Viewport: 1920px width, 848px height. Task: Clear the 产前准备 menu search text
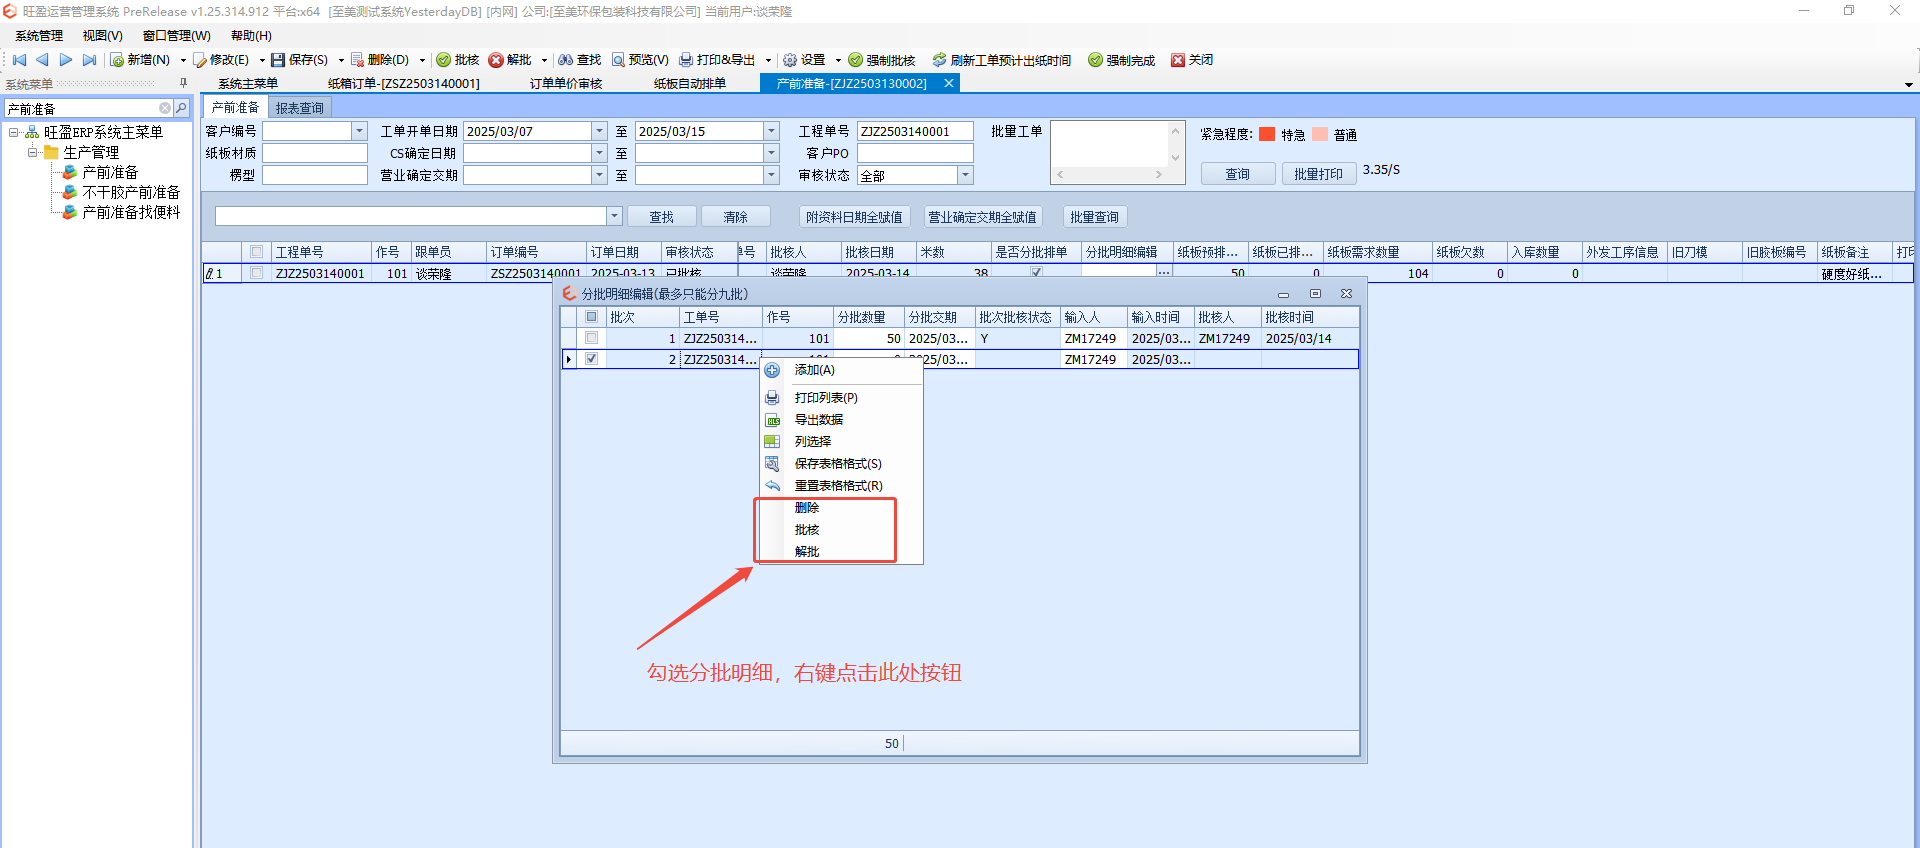[x=165, y=108]
